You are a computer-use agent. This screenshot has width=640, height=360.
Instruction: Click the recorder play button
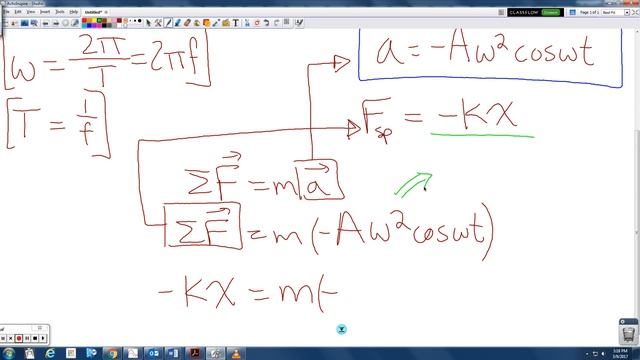click(43, 338)
